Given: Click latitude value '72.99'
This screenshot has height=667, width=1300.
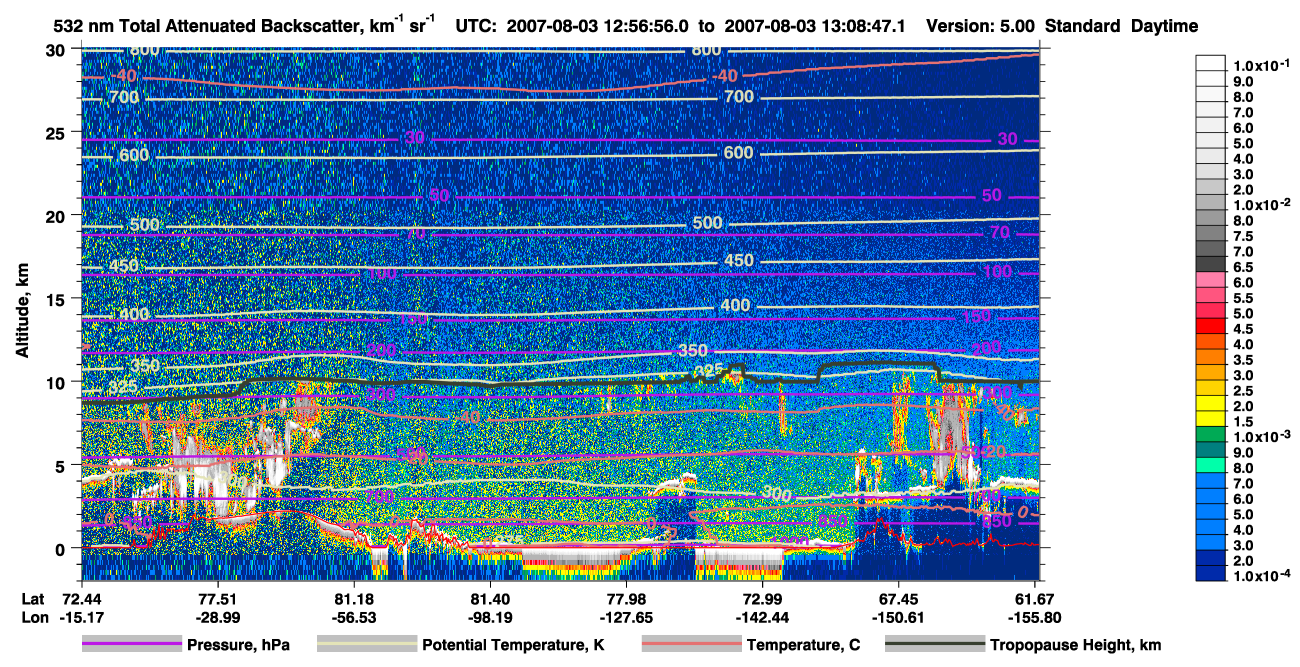Looking at the screenshot, I should 761,599.
